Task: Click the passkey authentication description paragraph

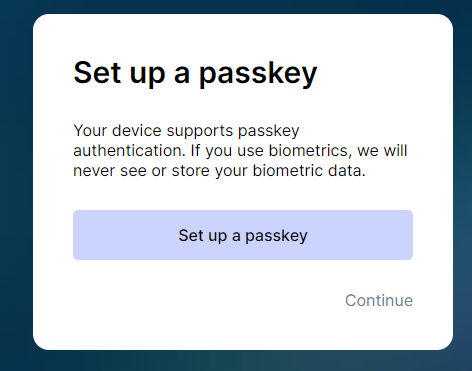Action: [240, 151]
